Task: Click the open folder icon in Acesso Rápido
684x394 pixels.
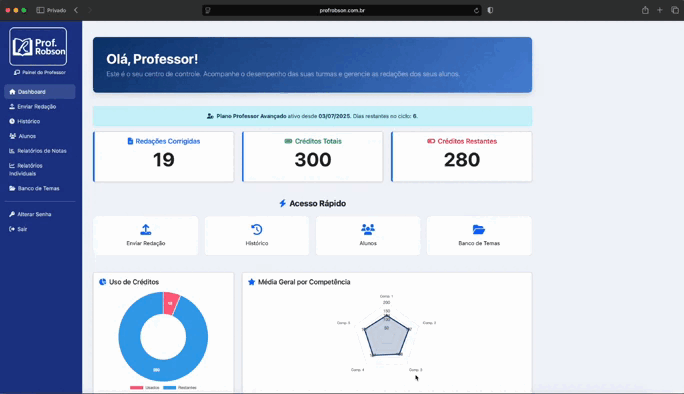Action: (x=479, y=230)
